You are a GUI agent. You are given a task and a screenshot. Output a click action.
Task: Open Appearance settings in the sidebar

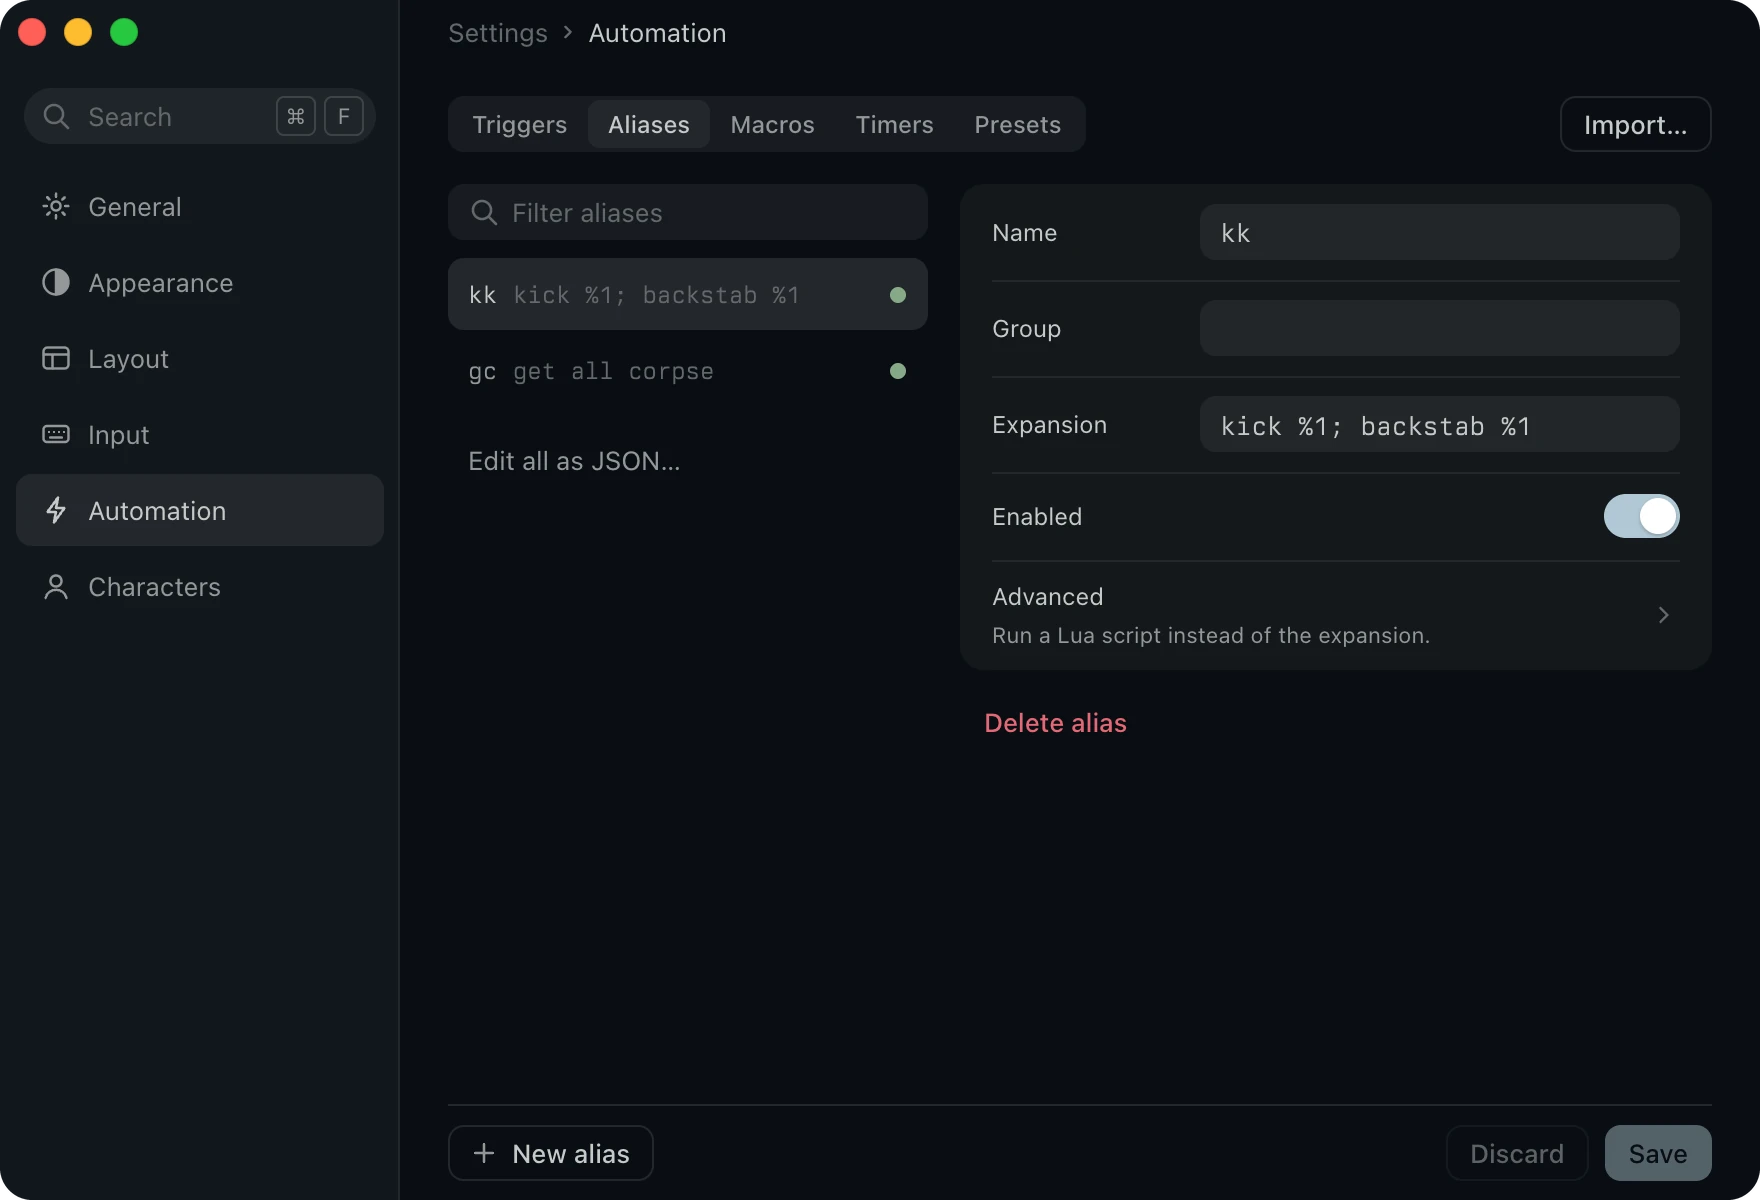(x=200, y=283)
